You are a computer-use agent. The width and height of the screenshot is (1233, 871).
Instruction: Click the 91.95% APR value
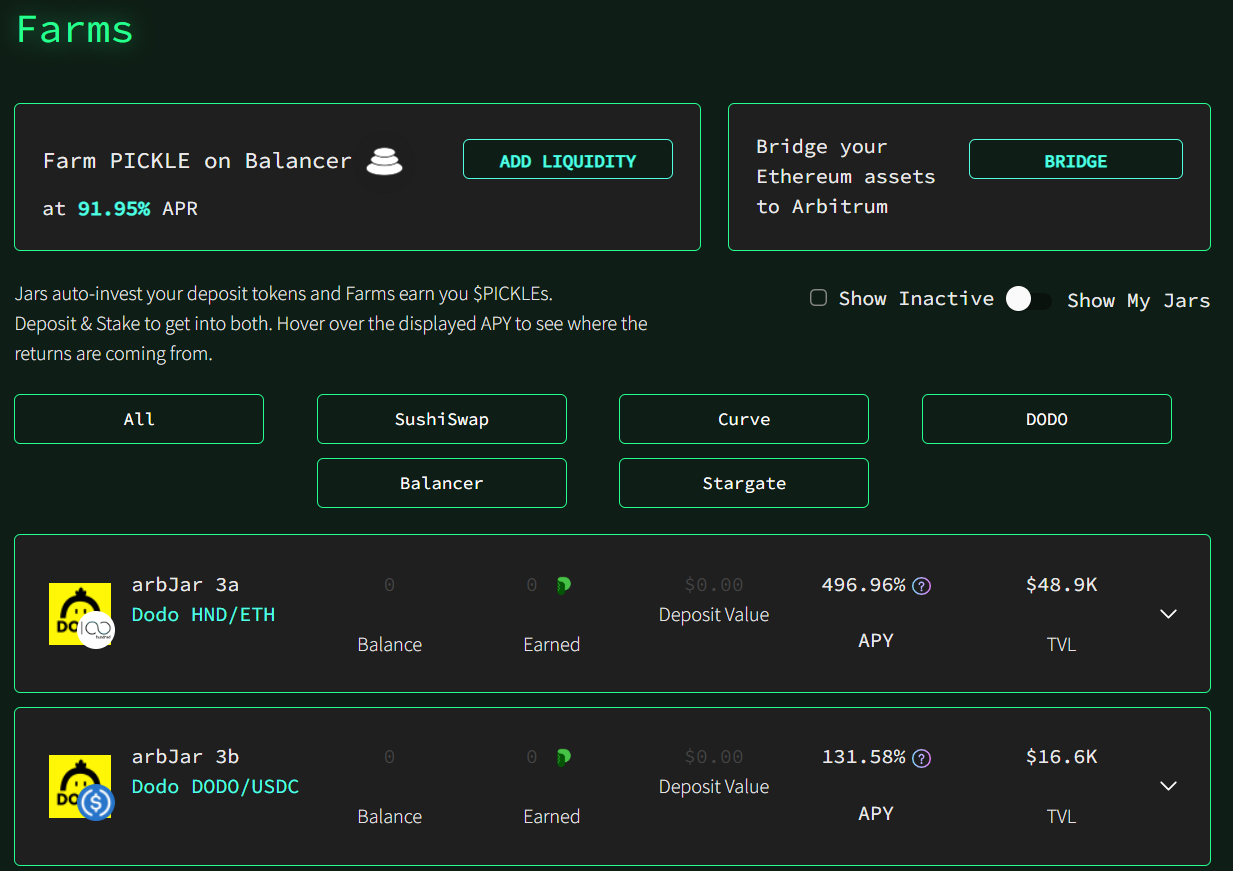(114, 209)
